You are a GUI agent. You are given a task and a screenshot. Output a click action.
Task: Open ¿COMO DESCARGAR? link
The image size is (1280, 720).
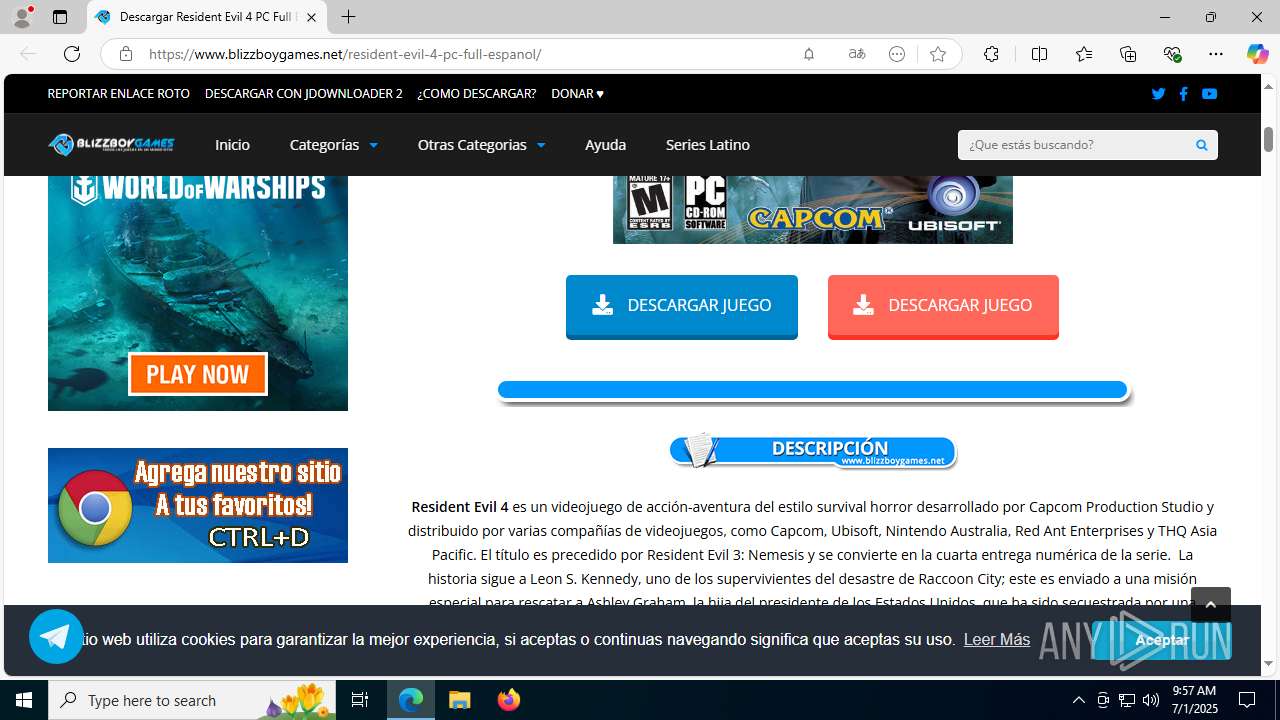477,94
